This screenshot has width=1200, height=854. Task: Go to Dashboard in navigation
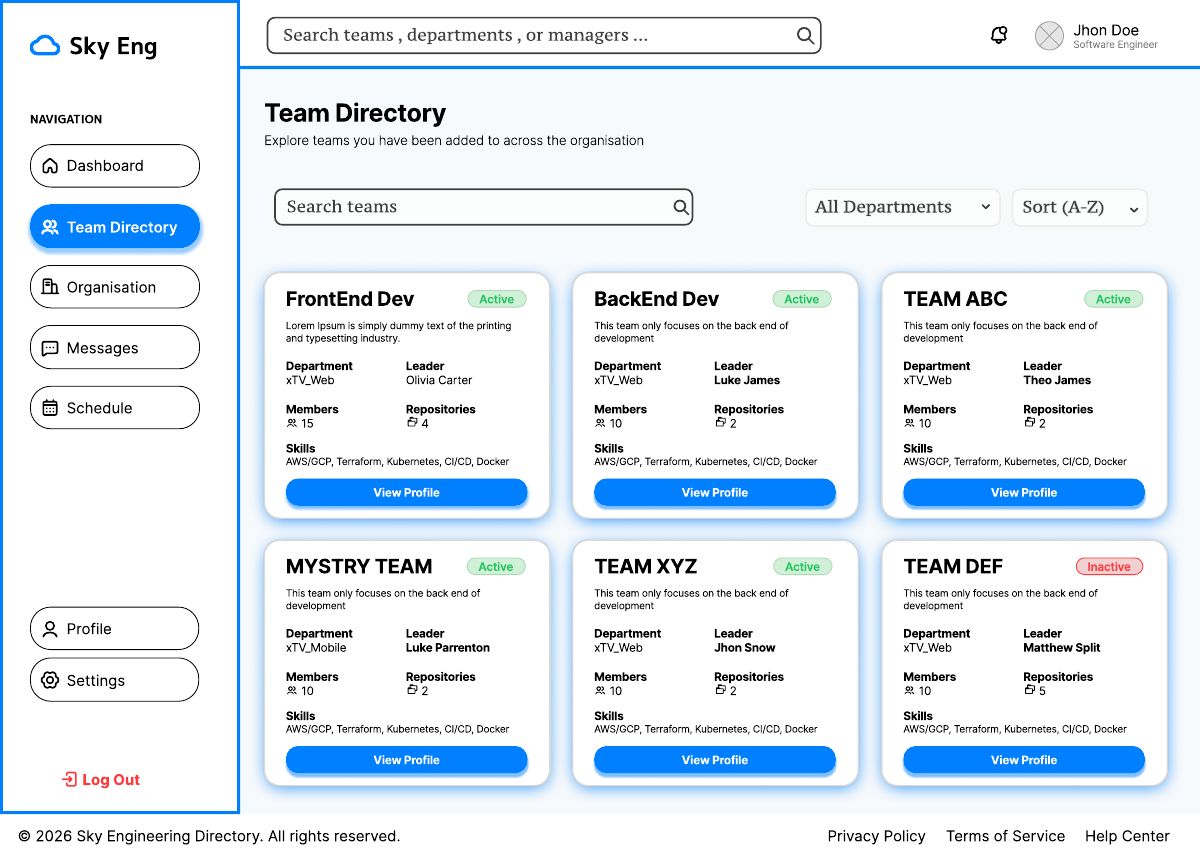pos(115,166)
